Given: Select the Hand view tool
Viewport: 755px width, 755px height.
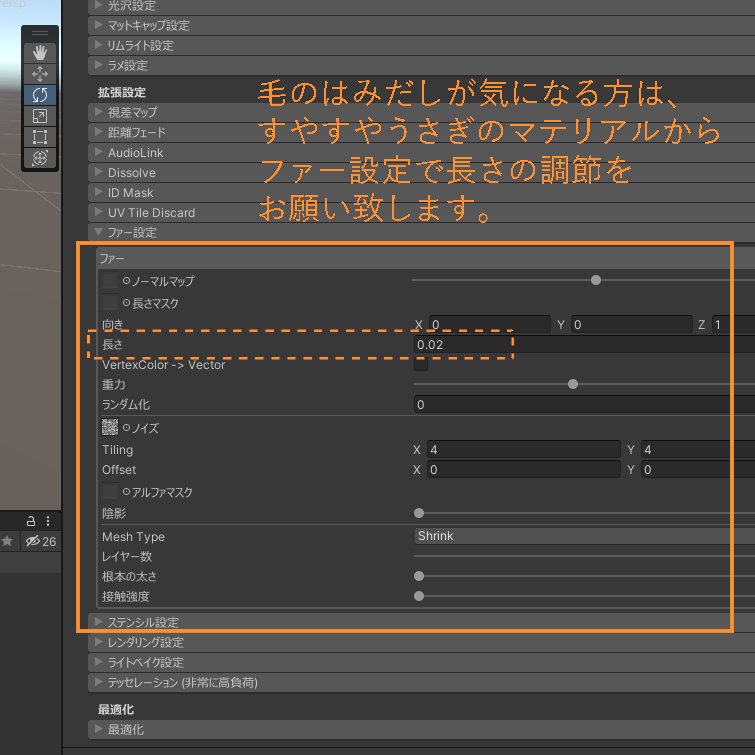Looking at the screenshot, I should (x=40, y=52).
